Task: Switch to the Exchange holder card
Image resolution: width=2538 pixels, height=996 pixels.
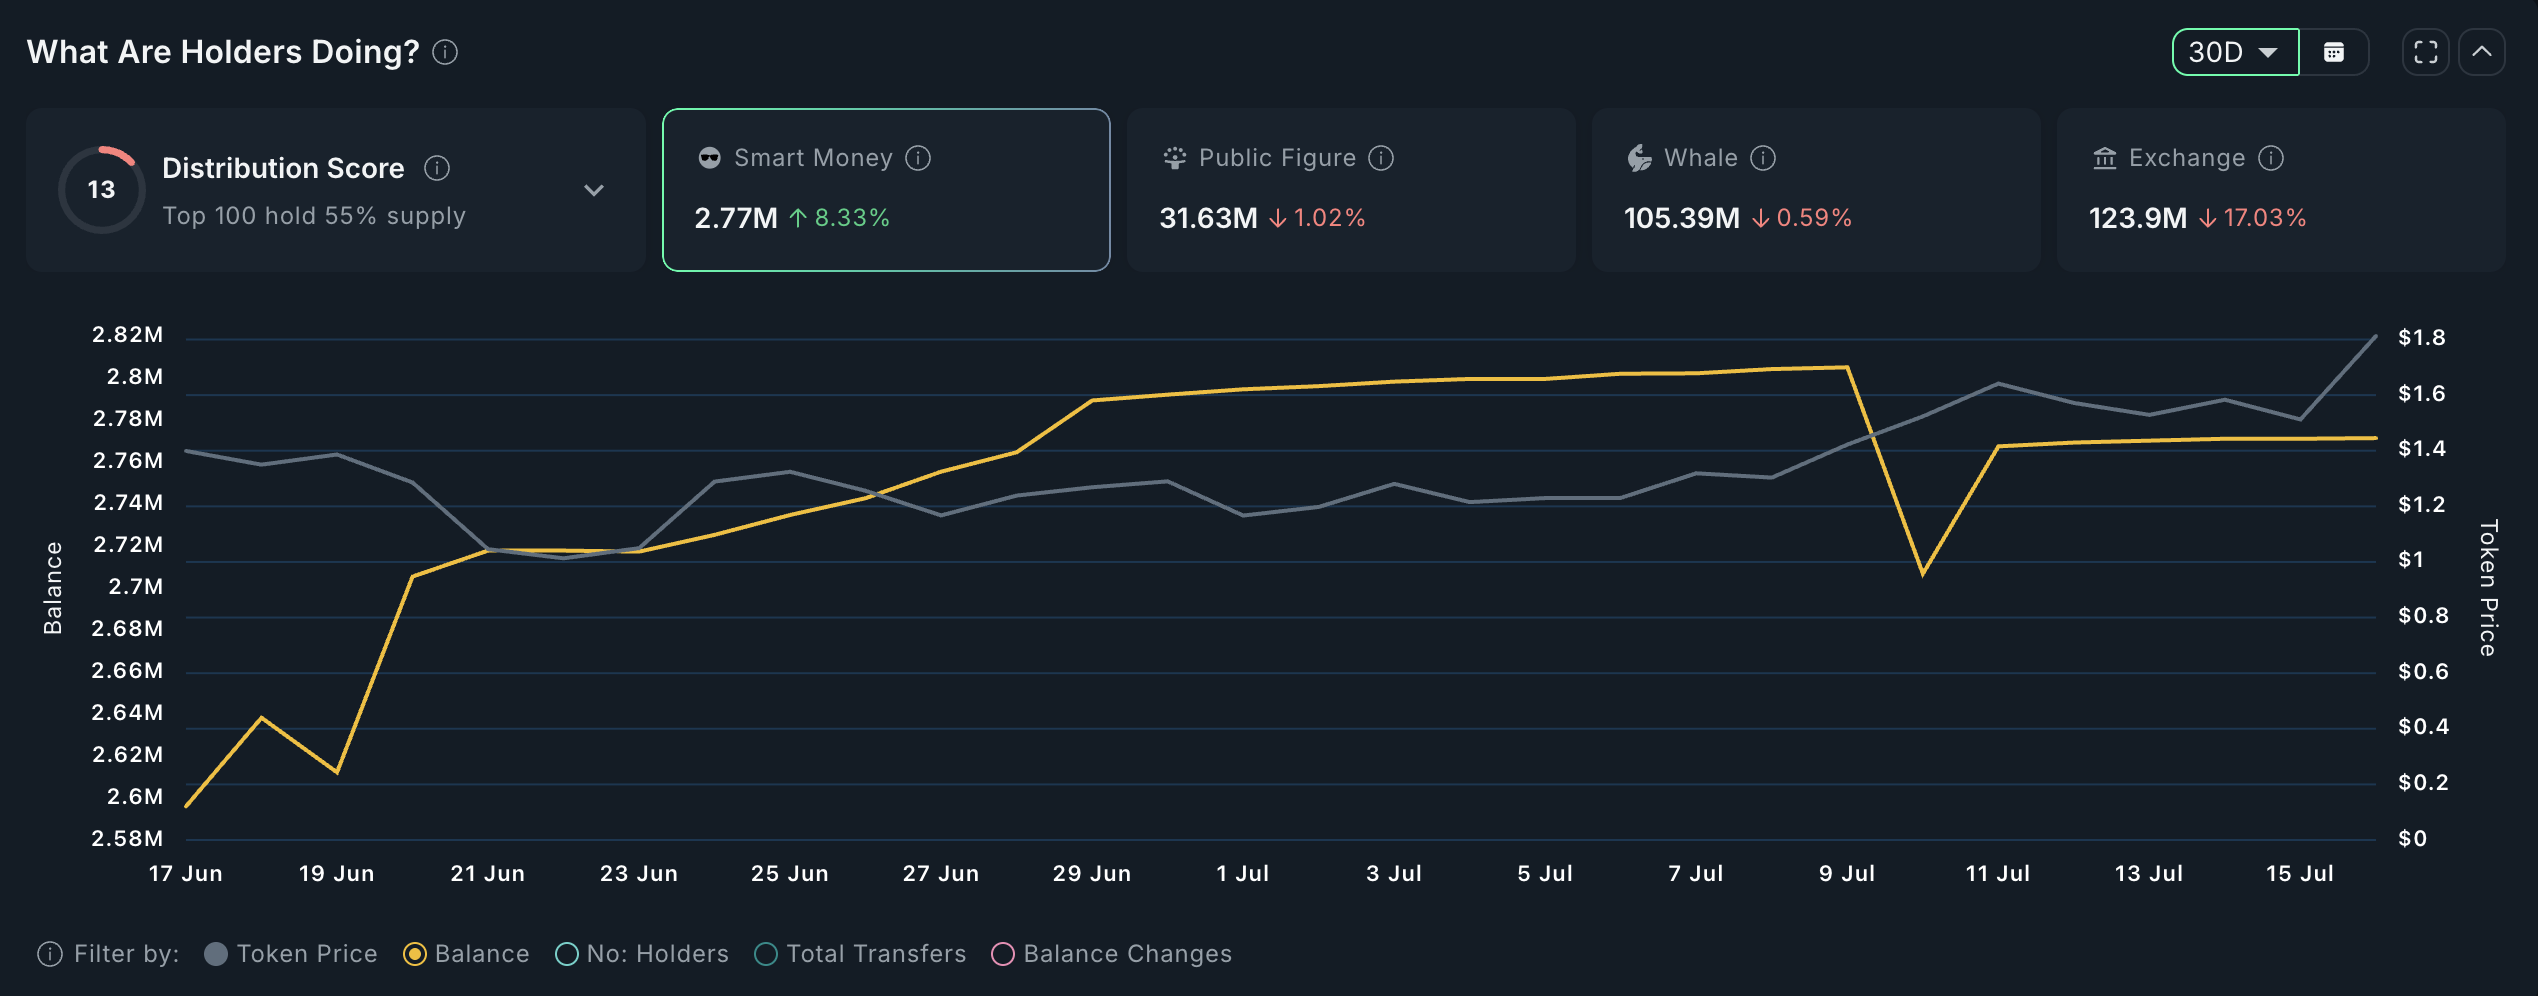Action: coord(2280,190)
